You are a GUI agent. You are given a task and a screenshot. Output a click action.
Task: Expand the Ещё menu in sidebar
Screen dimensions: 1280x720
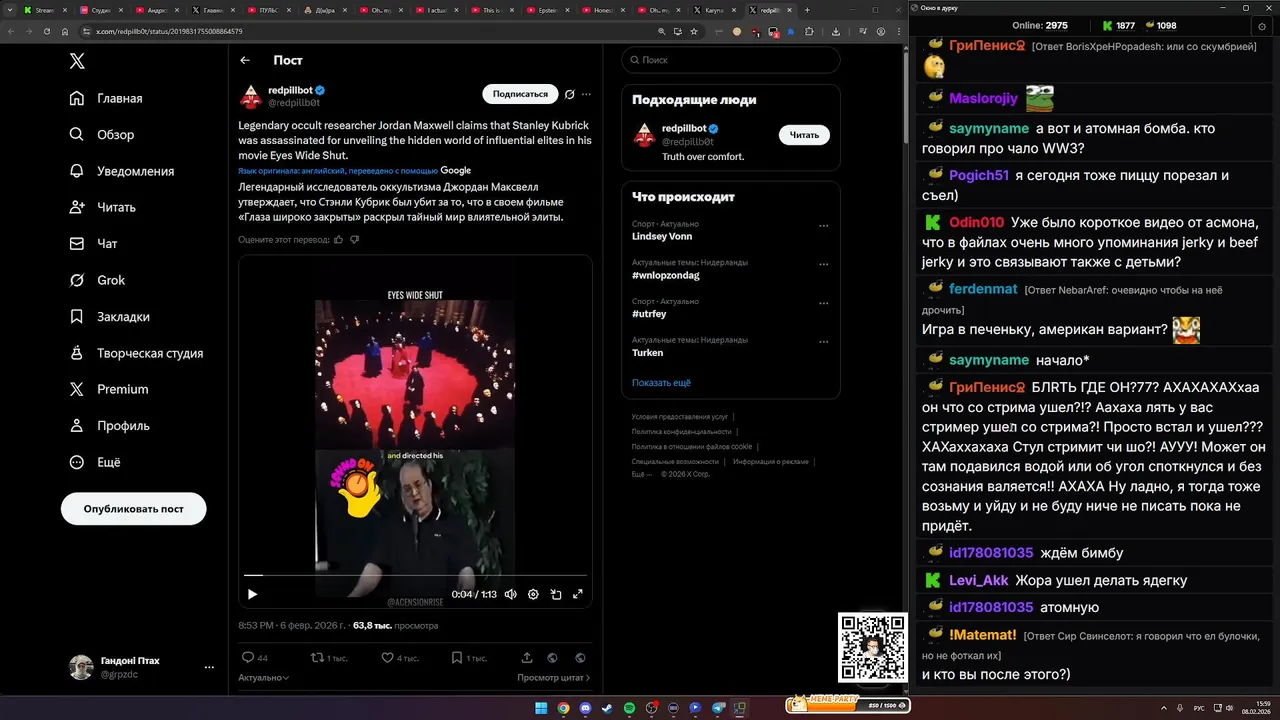(95, 462)
